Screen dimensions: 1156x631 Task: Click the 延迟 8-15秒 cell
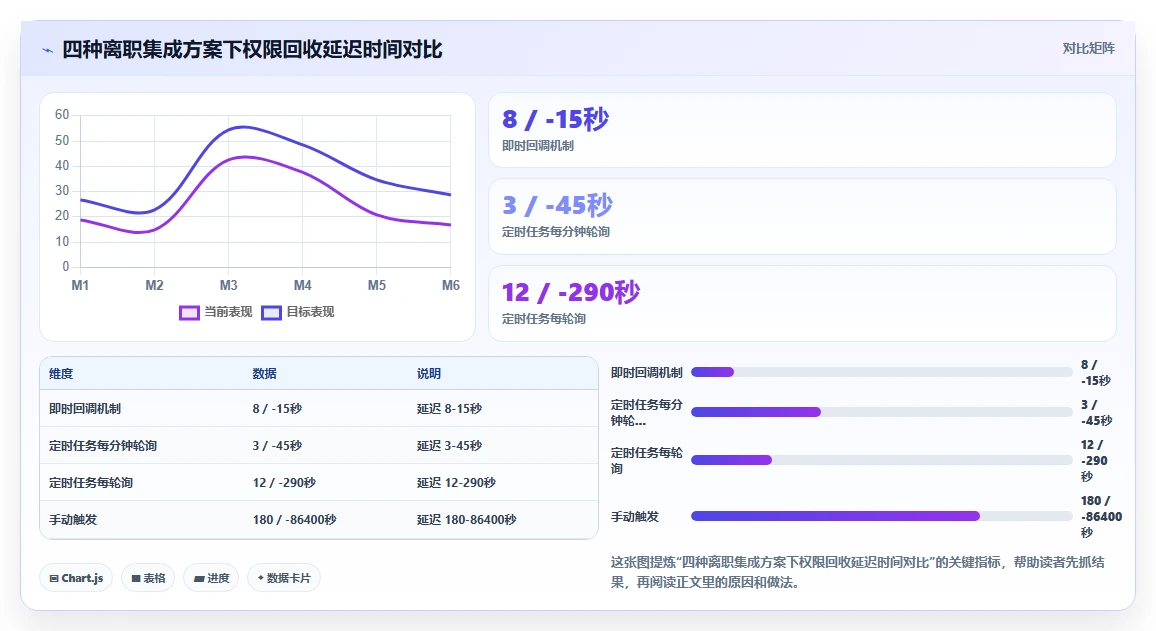tap(449, 408)
